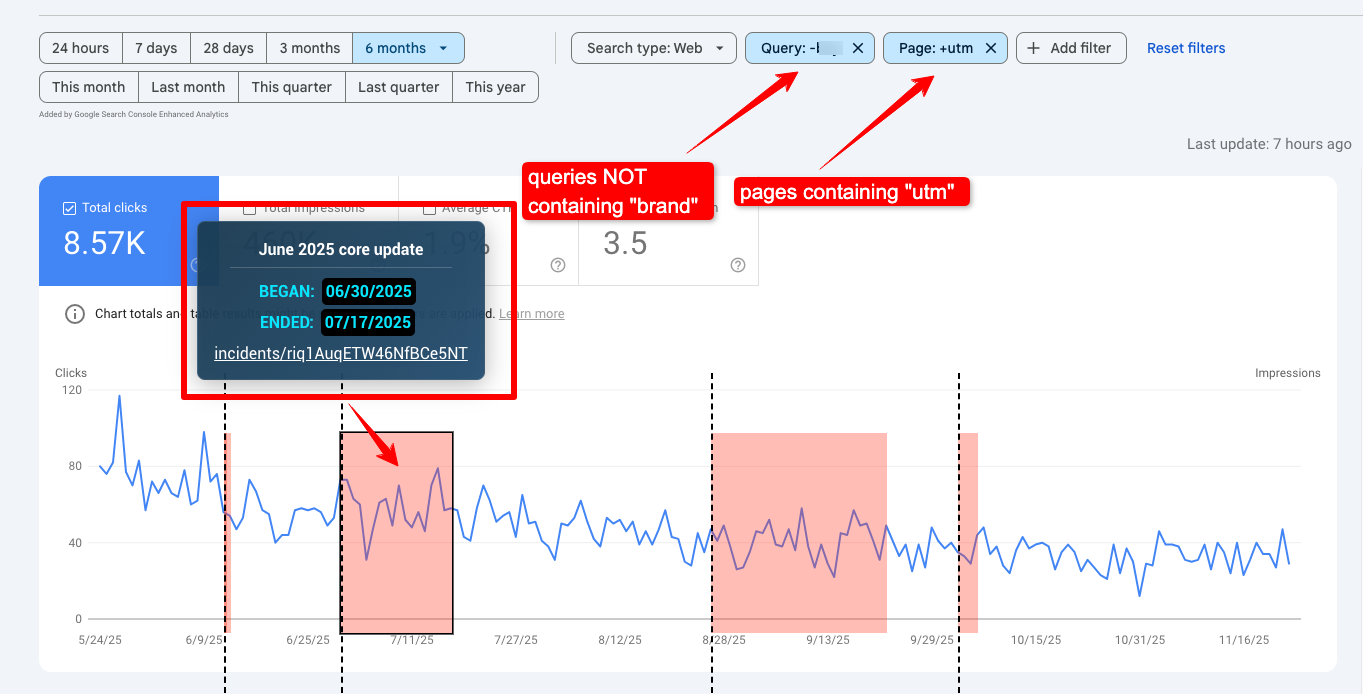Choose the Last quarter preset
The image size is (1363, 694).
tap(398, 87)
